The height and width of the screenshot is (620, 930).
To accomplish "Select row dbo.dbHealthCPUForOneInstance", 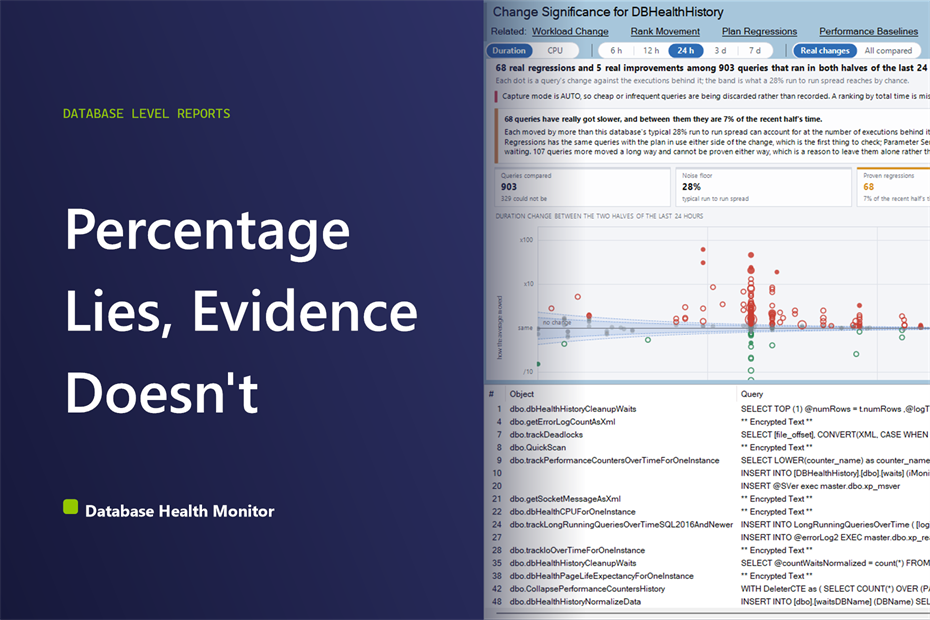I will (x=708, y=512).
